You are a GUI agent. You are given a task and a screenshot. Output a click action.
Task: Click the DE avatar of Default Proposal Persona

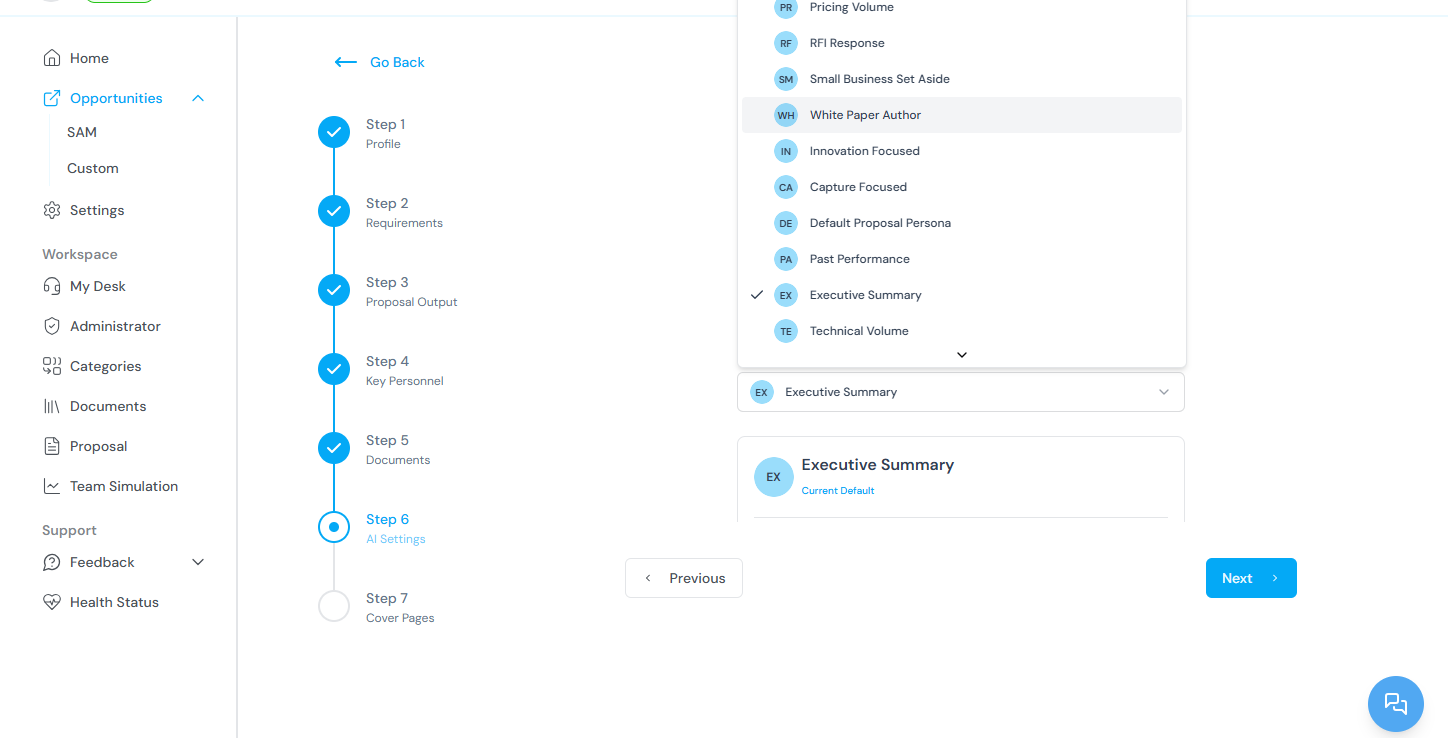(x=786, y=223)
